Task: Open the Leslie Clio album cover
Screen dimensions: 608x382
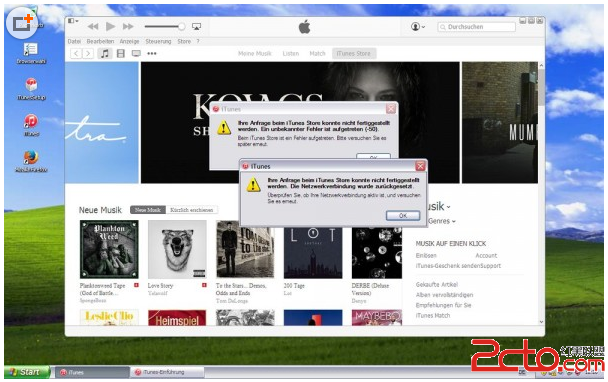Action: [109, 318]
